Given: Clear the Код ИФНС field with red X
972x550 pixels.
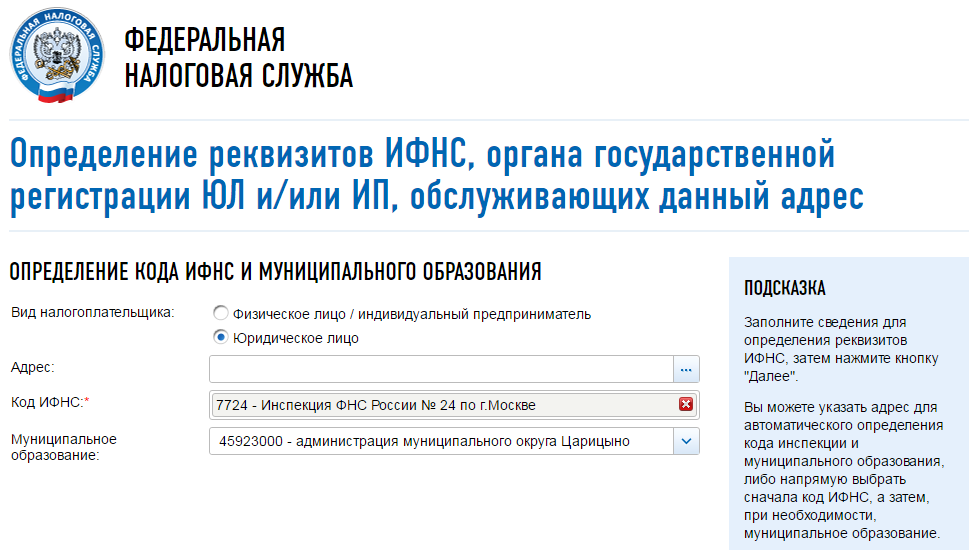Looking at the screenshot, I should [x=686, y=404].
